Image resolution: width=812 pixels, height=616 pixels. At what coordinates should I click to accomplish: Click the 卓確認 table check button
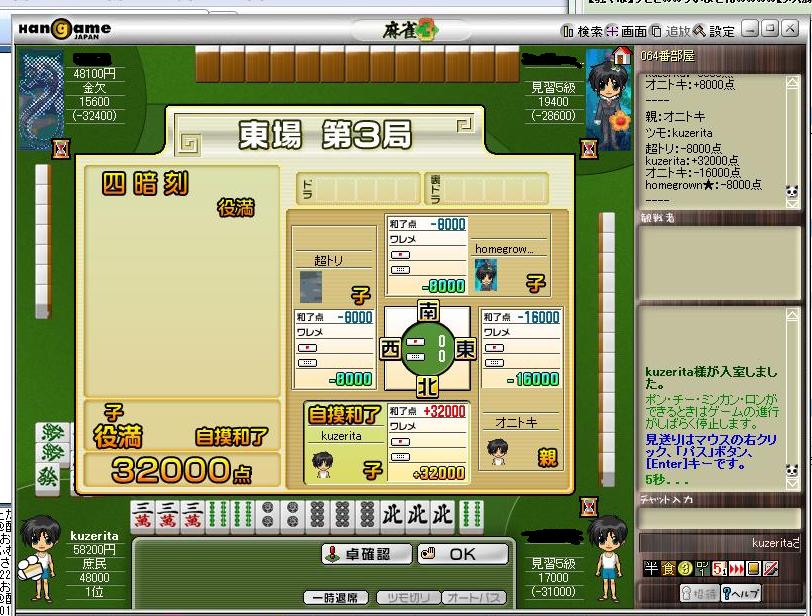click(x=367, y=554)
